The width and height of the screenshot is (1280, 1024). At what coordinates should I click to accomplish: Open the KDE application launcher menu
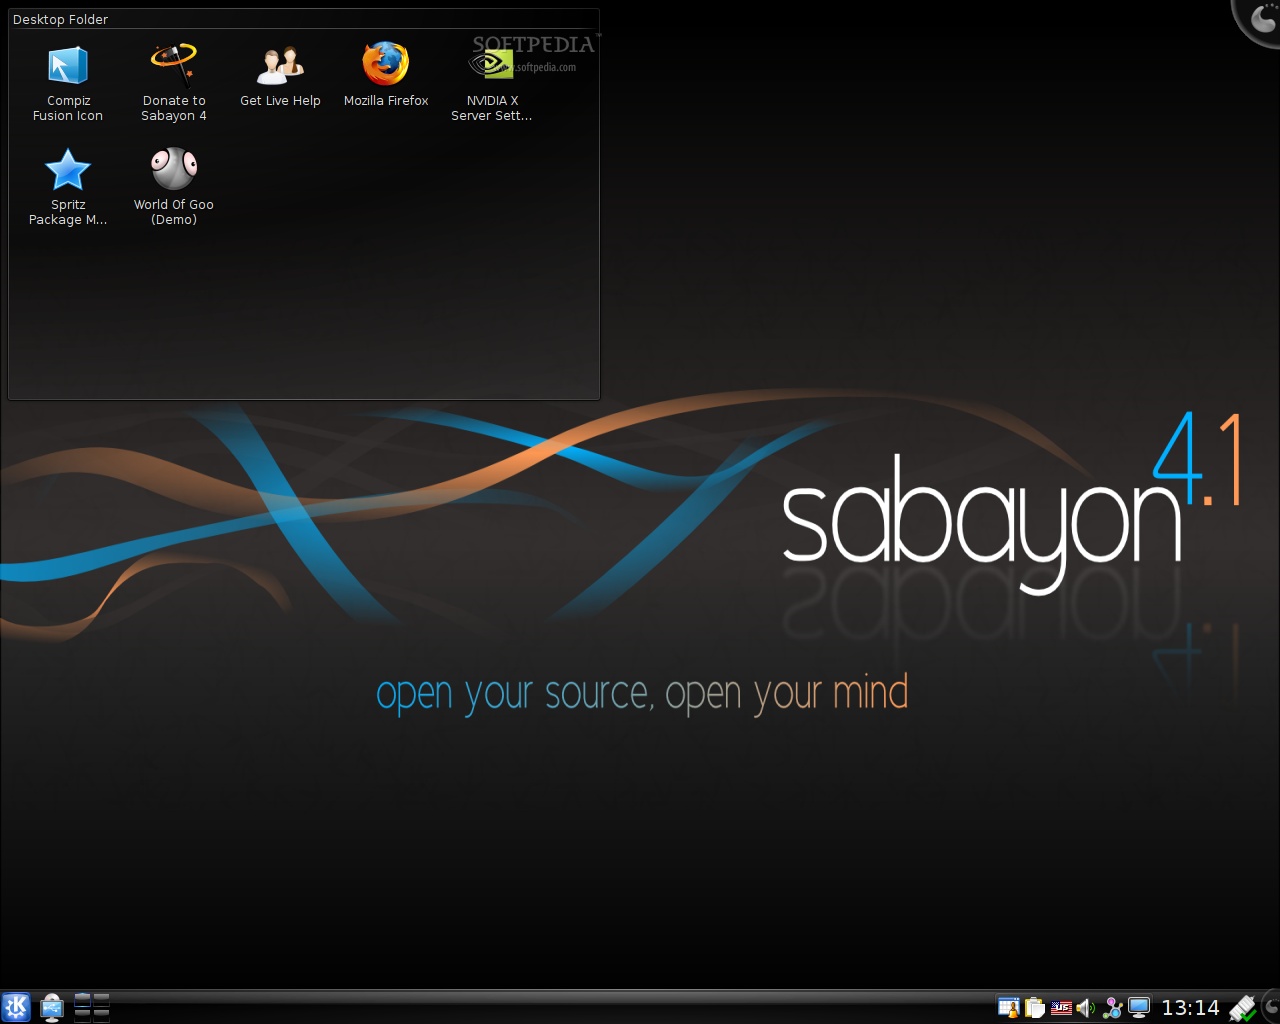16,1007
